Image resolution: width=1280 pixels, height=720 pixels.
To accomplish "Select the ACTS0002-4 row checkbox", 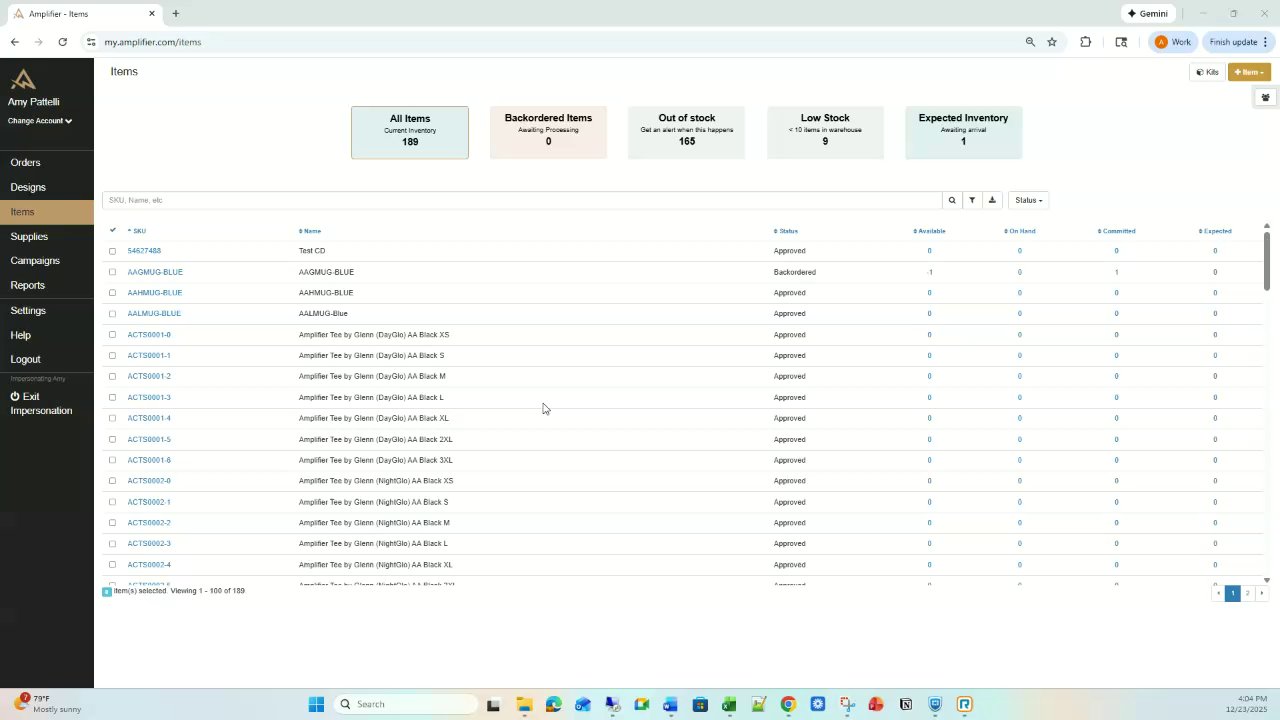I will (x=112, y=565).
